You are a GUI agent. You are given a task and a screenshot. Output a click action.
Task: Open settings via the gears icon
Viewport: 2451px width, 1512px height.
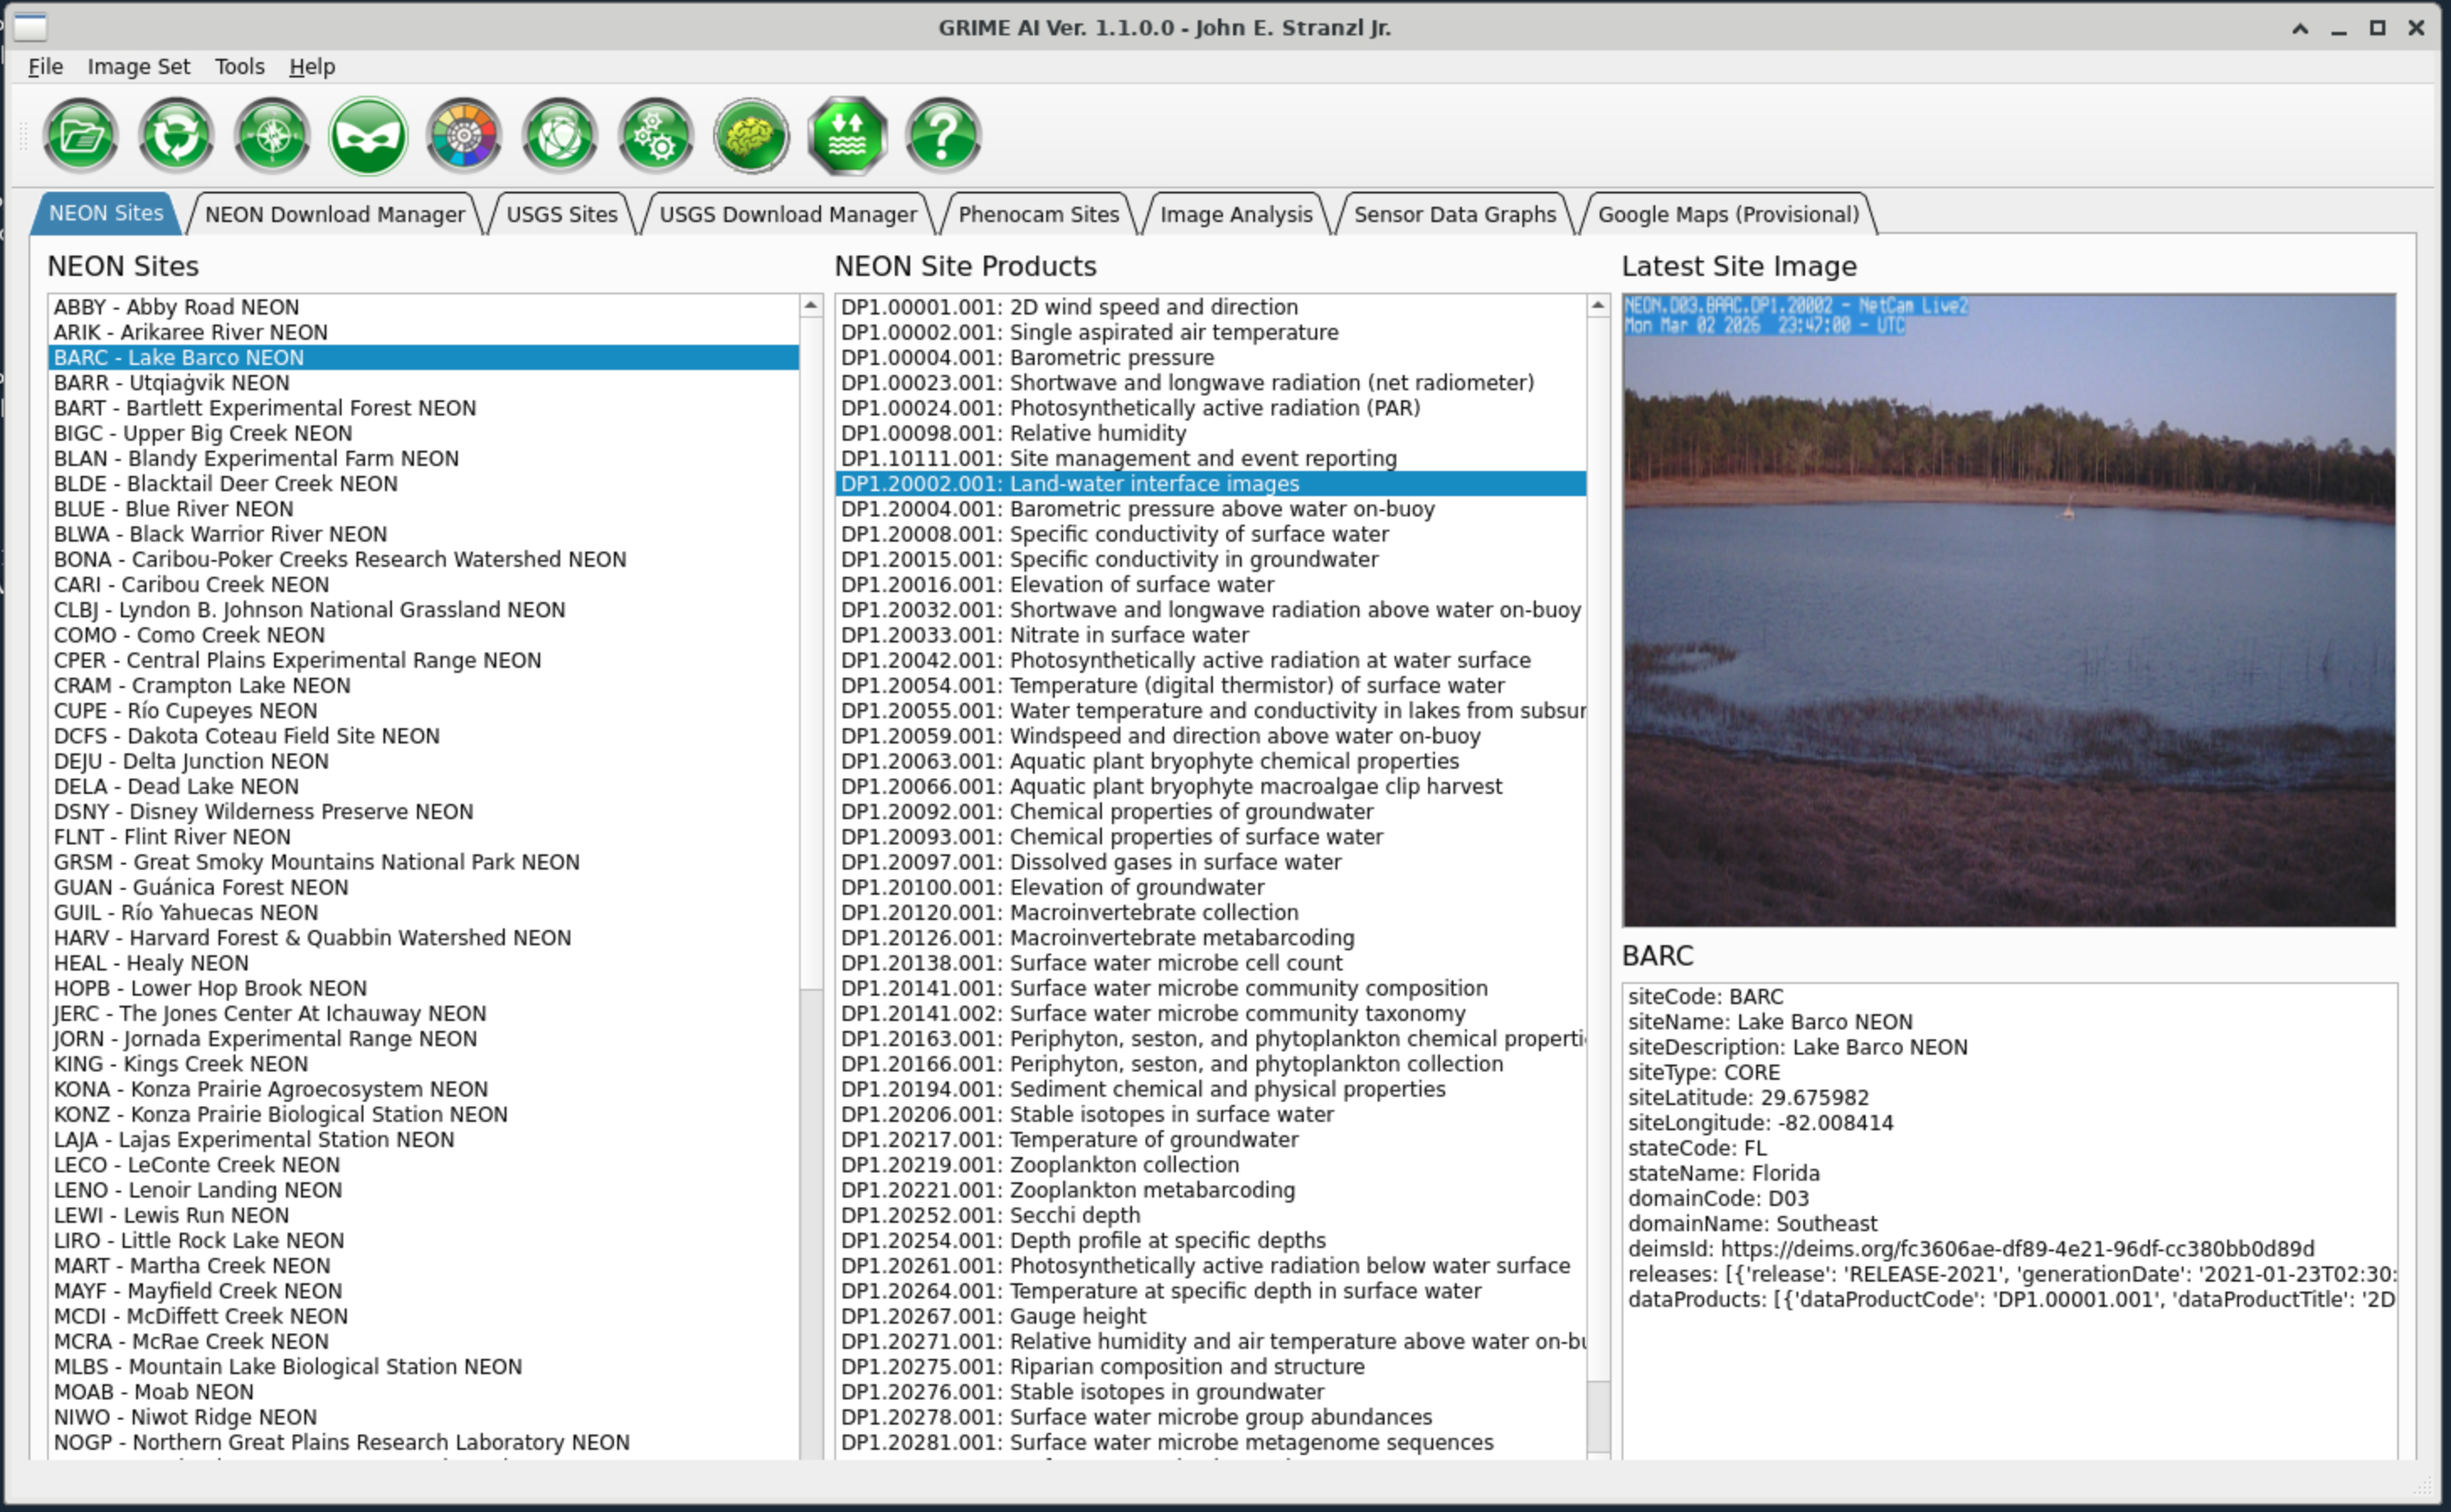point(656,134)
